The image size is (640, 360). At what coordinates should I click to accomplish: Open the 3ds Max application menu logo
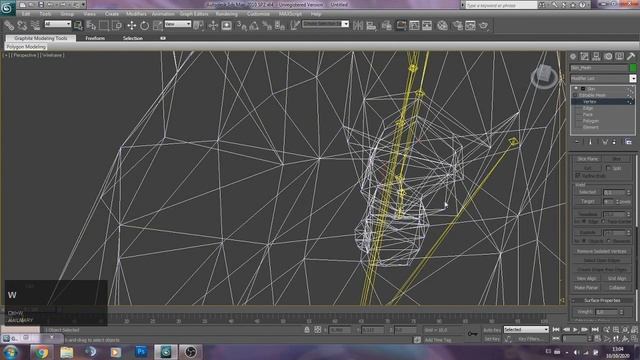coord(8,8)
